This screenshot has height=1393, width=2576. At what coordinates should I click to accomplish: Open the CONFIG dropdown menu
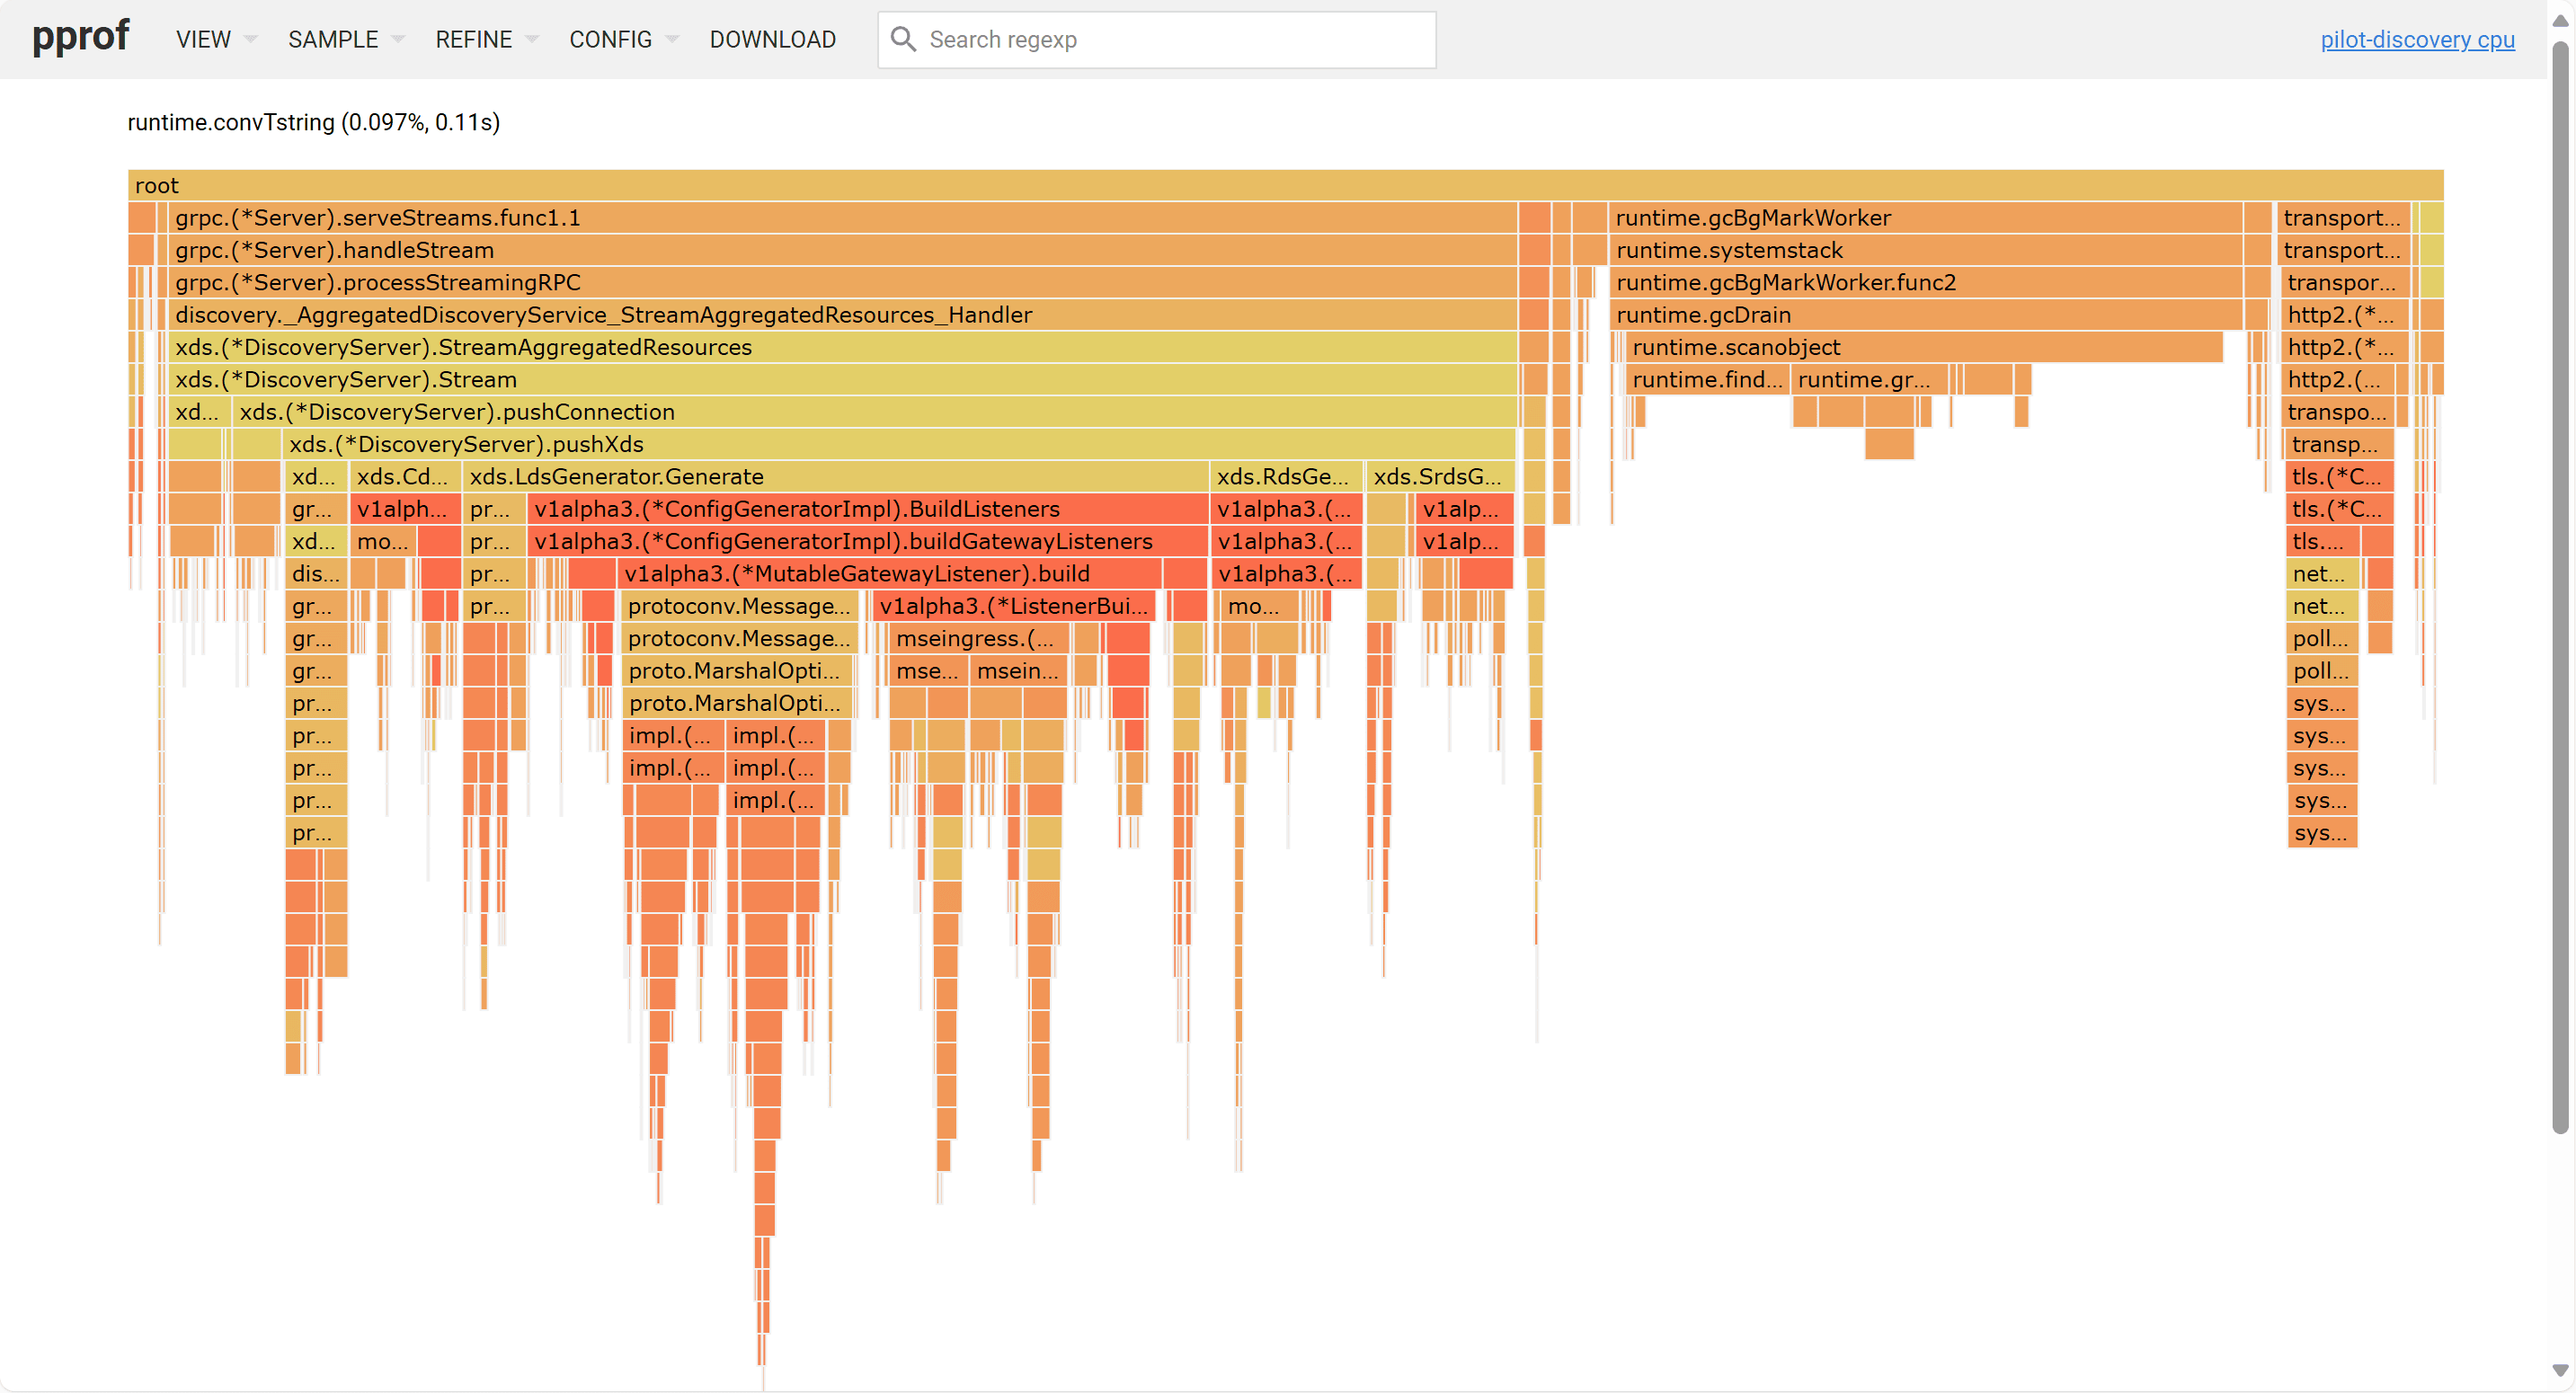click(621, 39)
